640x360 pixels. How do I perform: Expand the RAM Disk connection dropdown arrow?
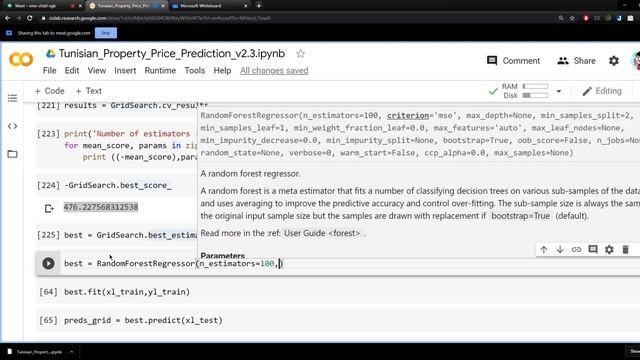click(559, 91)
